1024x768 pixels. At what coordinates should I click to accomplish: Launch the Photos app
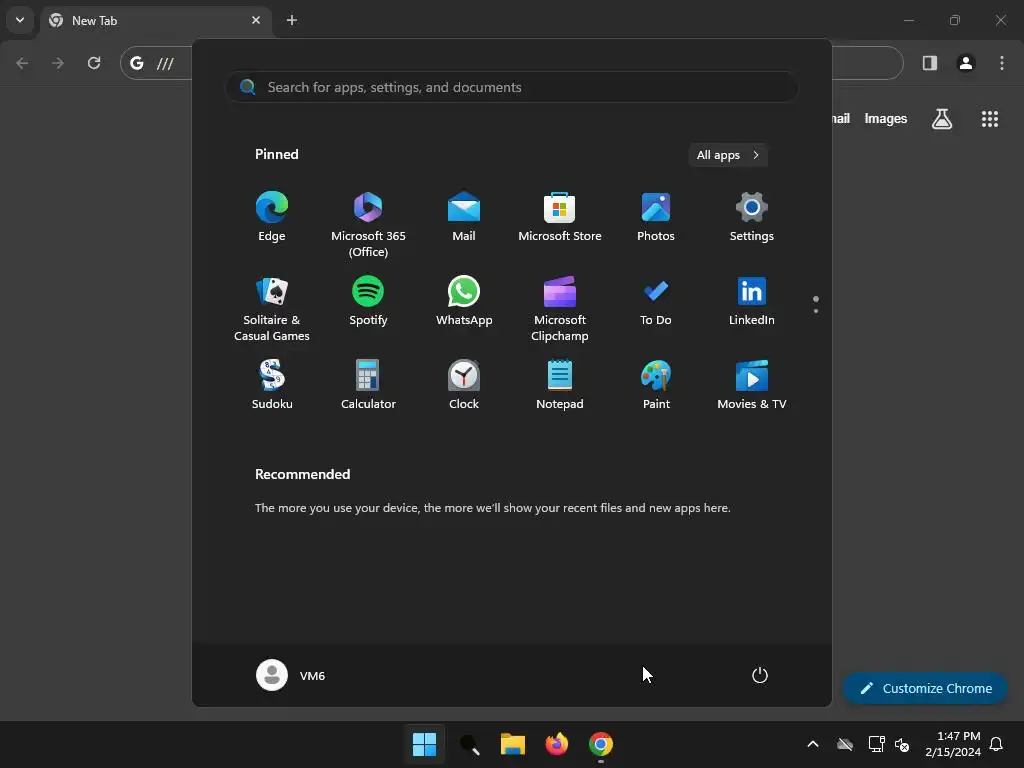click(656, 217)
